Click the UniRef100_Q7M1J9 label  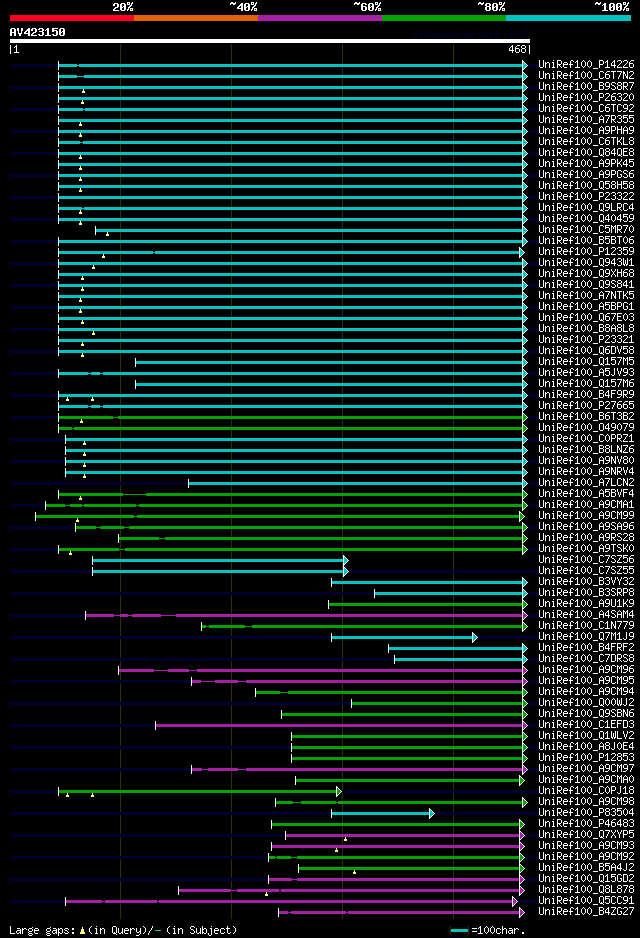pos(586,636)
